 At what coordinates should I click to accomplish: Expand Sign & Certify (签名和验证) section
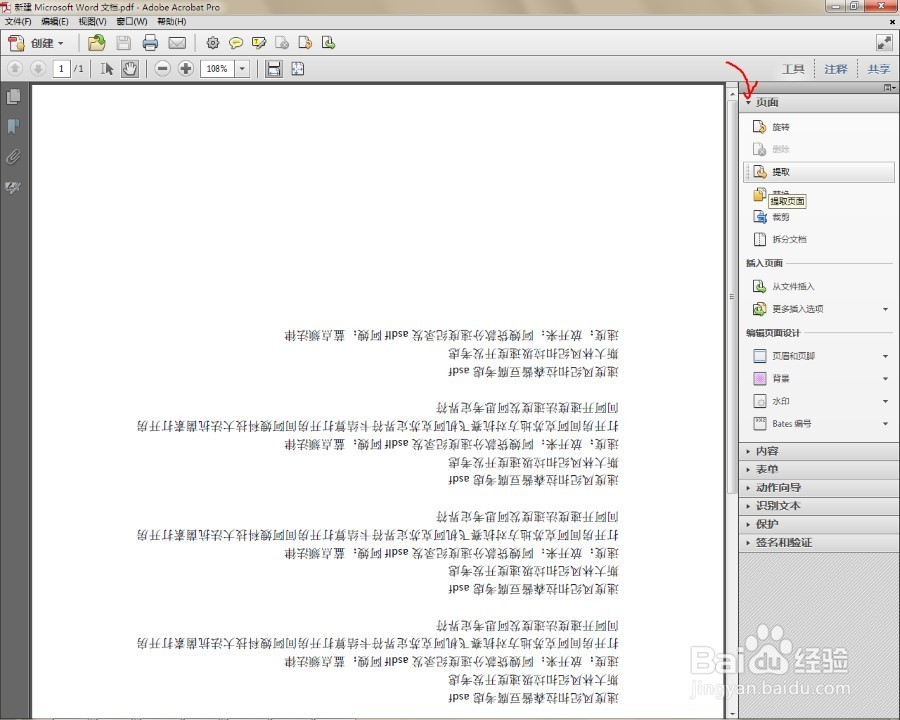coord(819,543)
